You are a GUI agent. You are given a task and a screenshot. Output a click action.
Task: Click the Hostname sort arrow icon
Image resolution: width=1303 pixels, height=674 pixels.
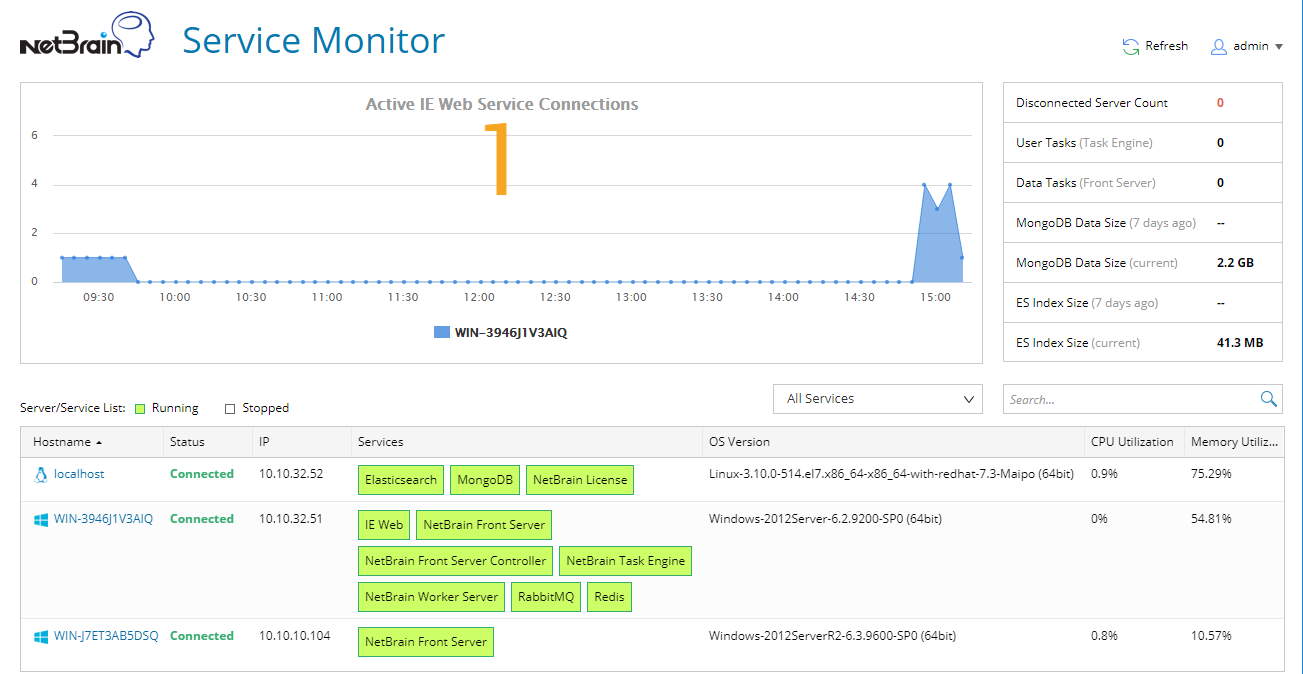99,442
